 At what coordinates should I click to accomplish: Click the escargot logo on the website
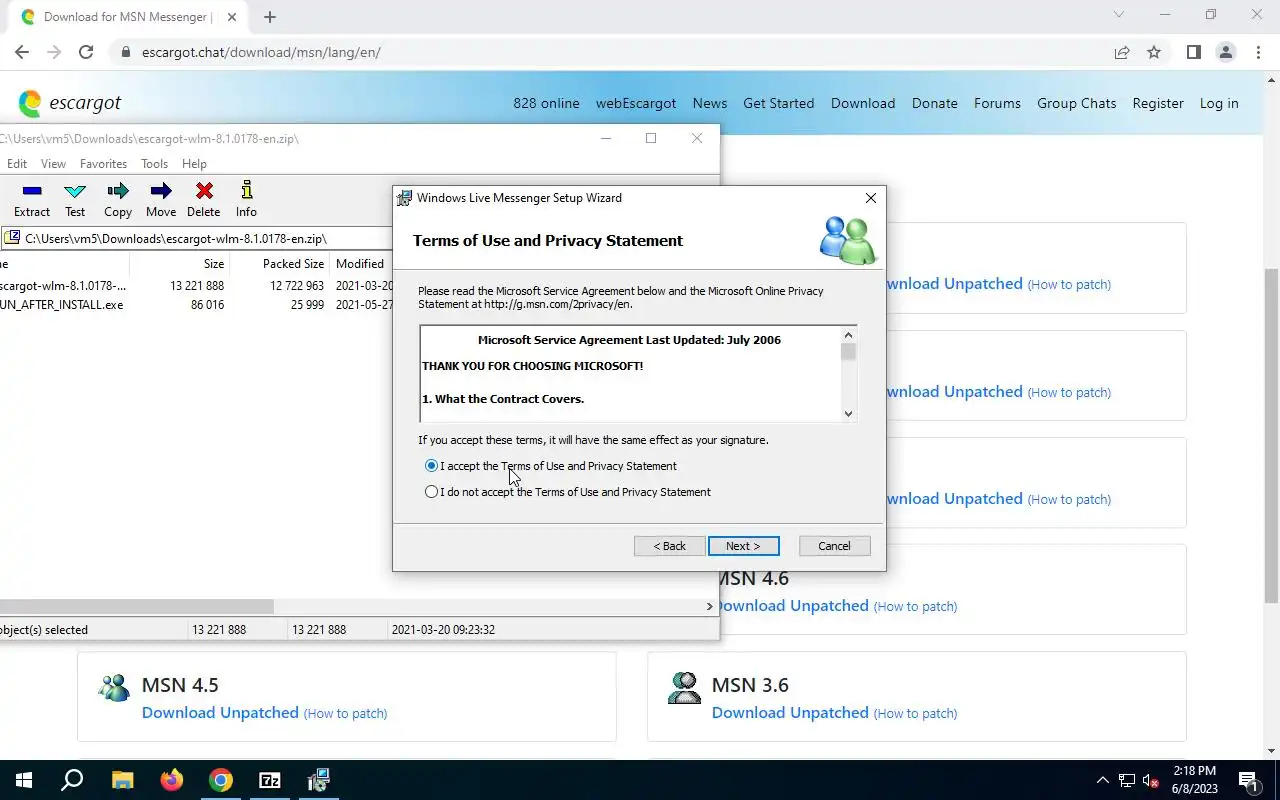click(x=70, y=103)
